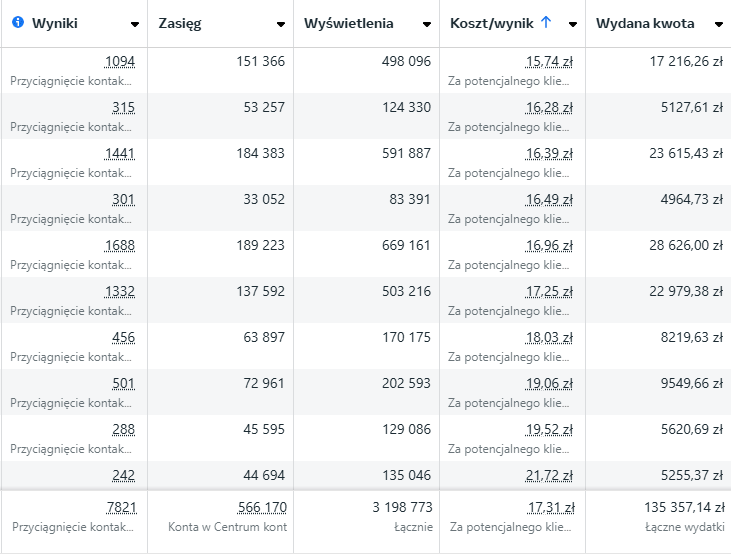The image size is (731, 555).
Task: Open the 1094 results link
Action: point(119,62)
